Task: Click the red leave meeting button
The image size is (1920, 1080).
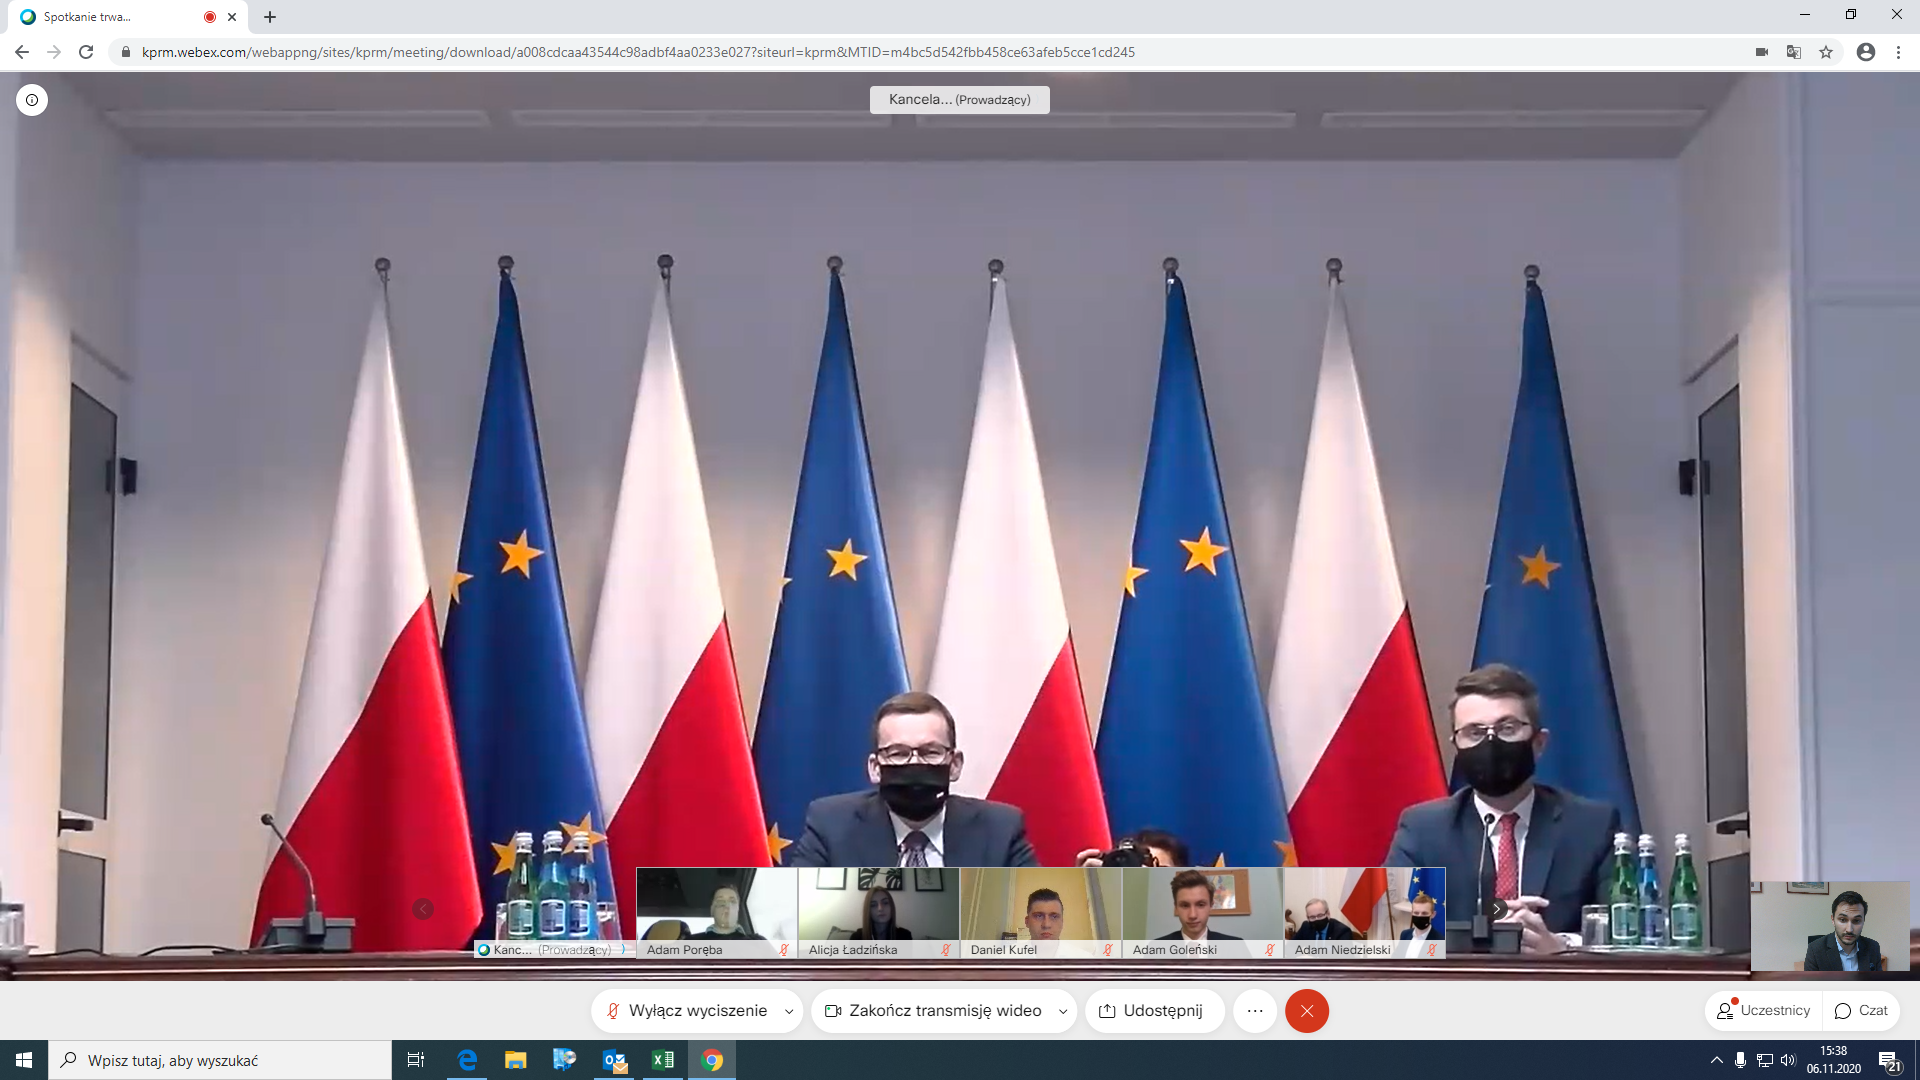Action: tap(1306, 1011)
